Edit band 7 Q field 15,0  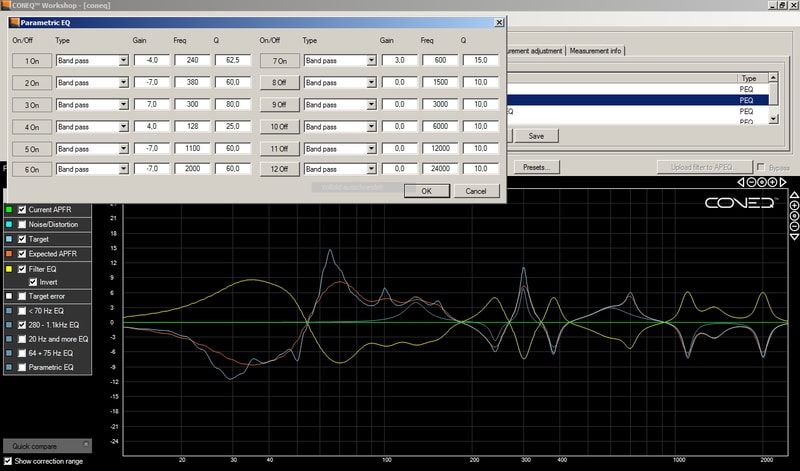point(481,60)
